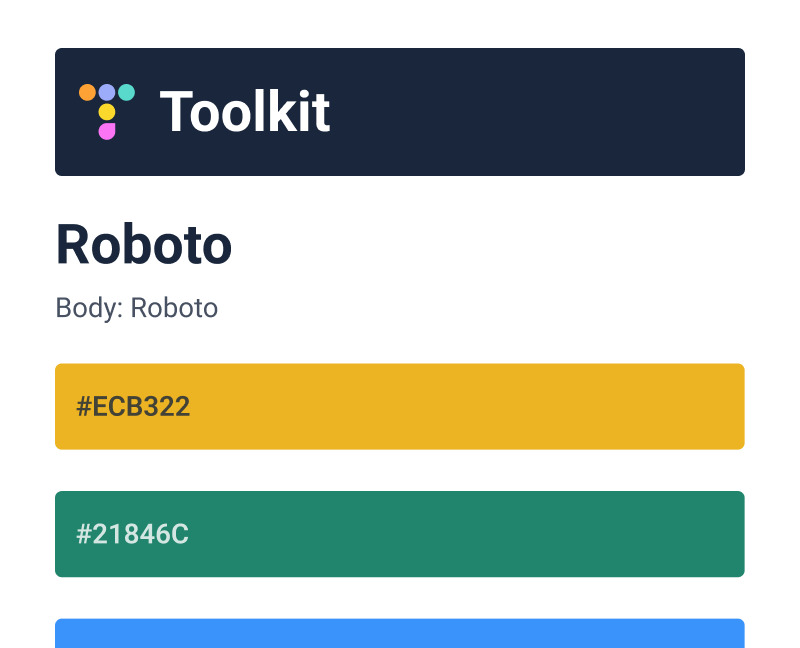Screen dimensions: 800x648
Task: Select the Roboto typography section
Action: [x=143, y=245]
